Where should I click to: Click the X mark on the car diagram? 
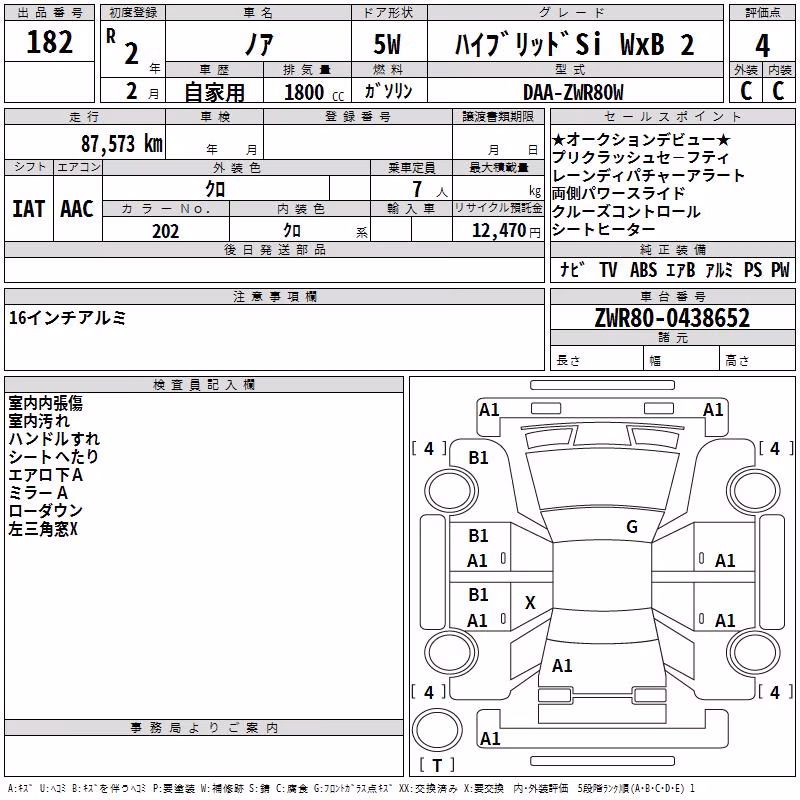[530, 603]
